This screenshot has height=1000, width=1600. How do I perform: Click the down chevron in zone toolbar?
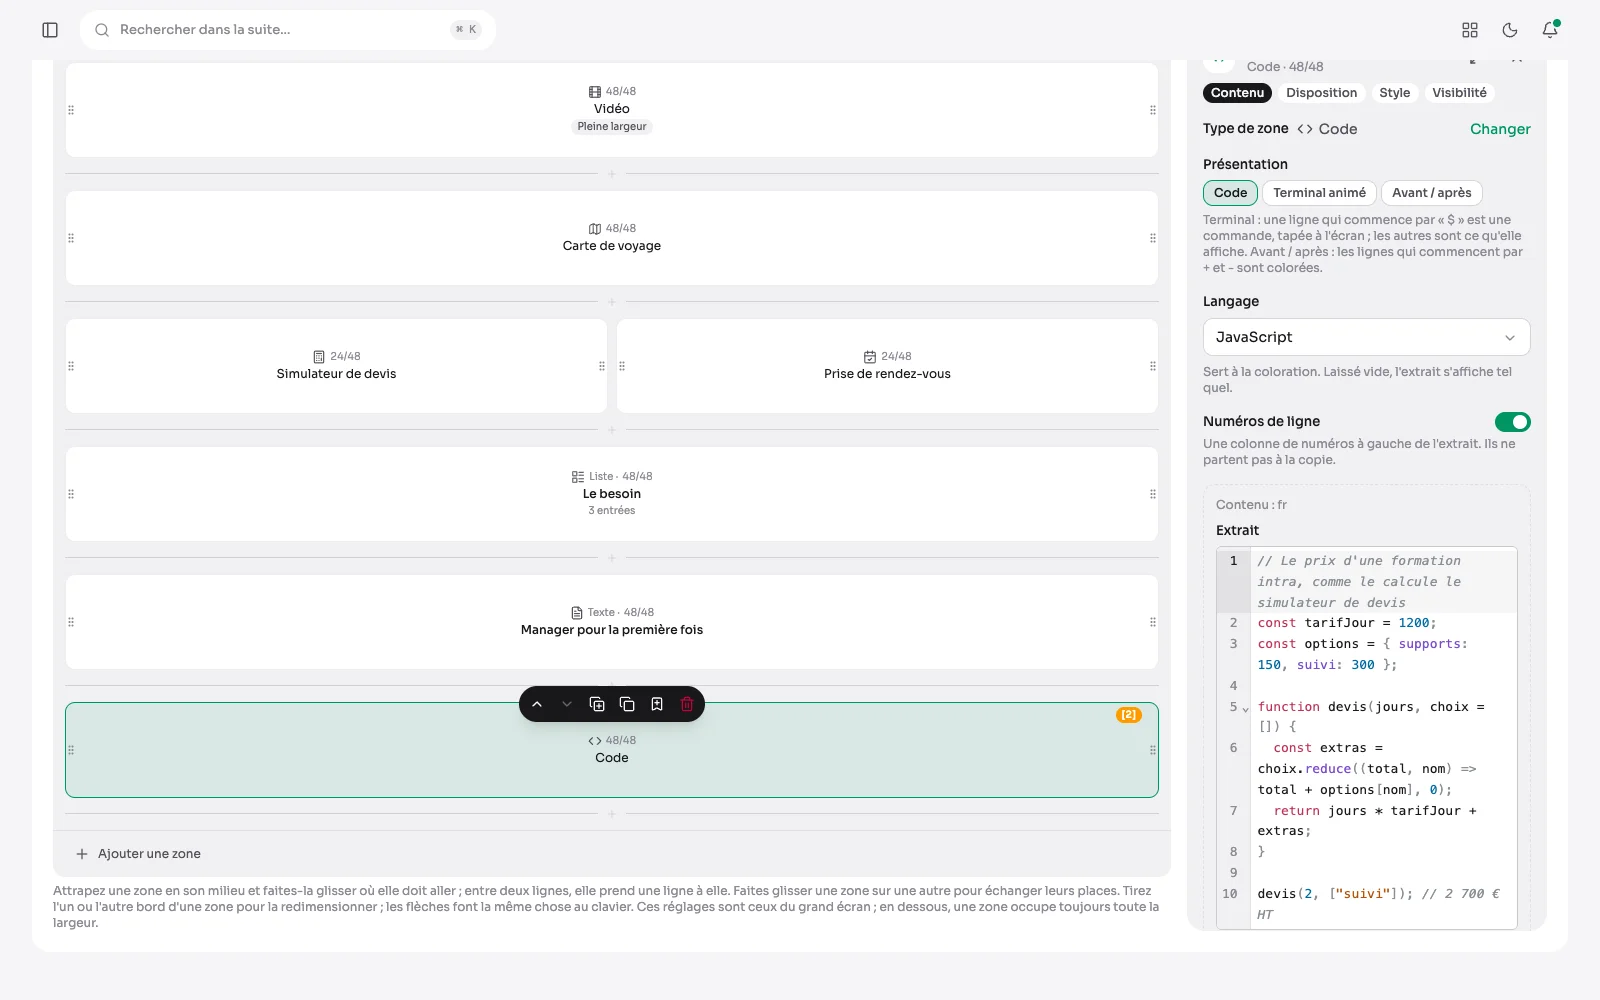567,704
